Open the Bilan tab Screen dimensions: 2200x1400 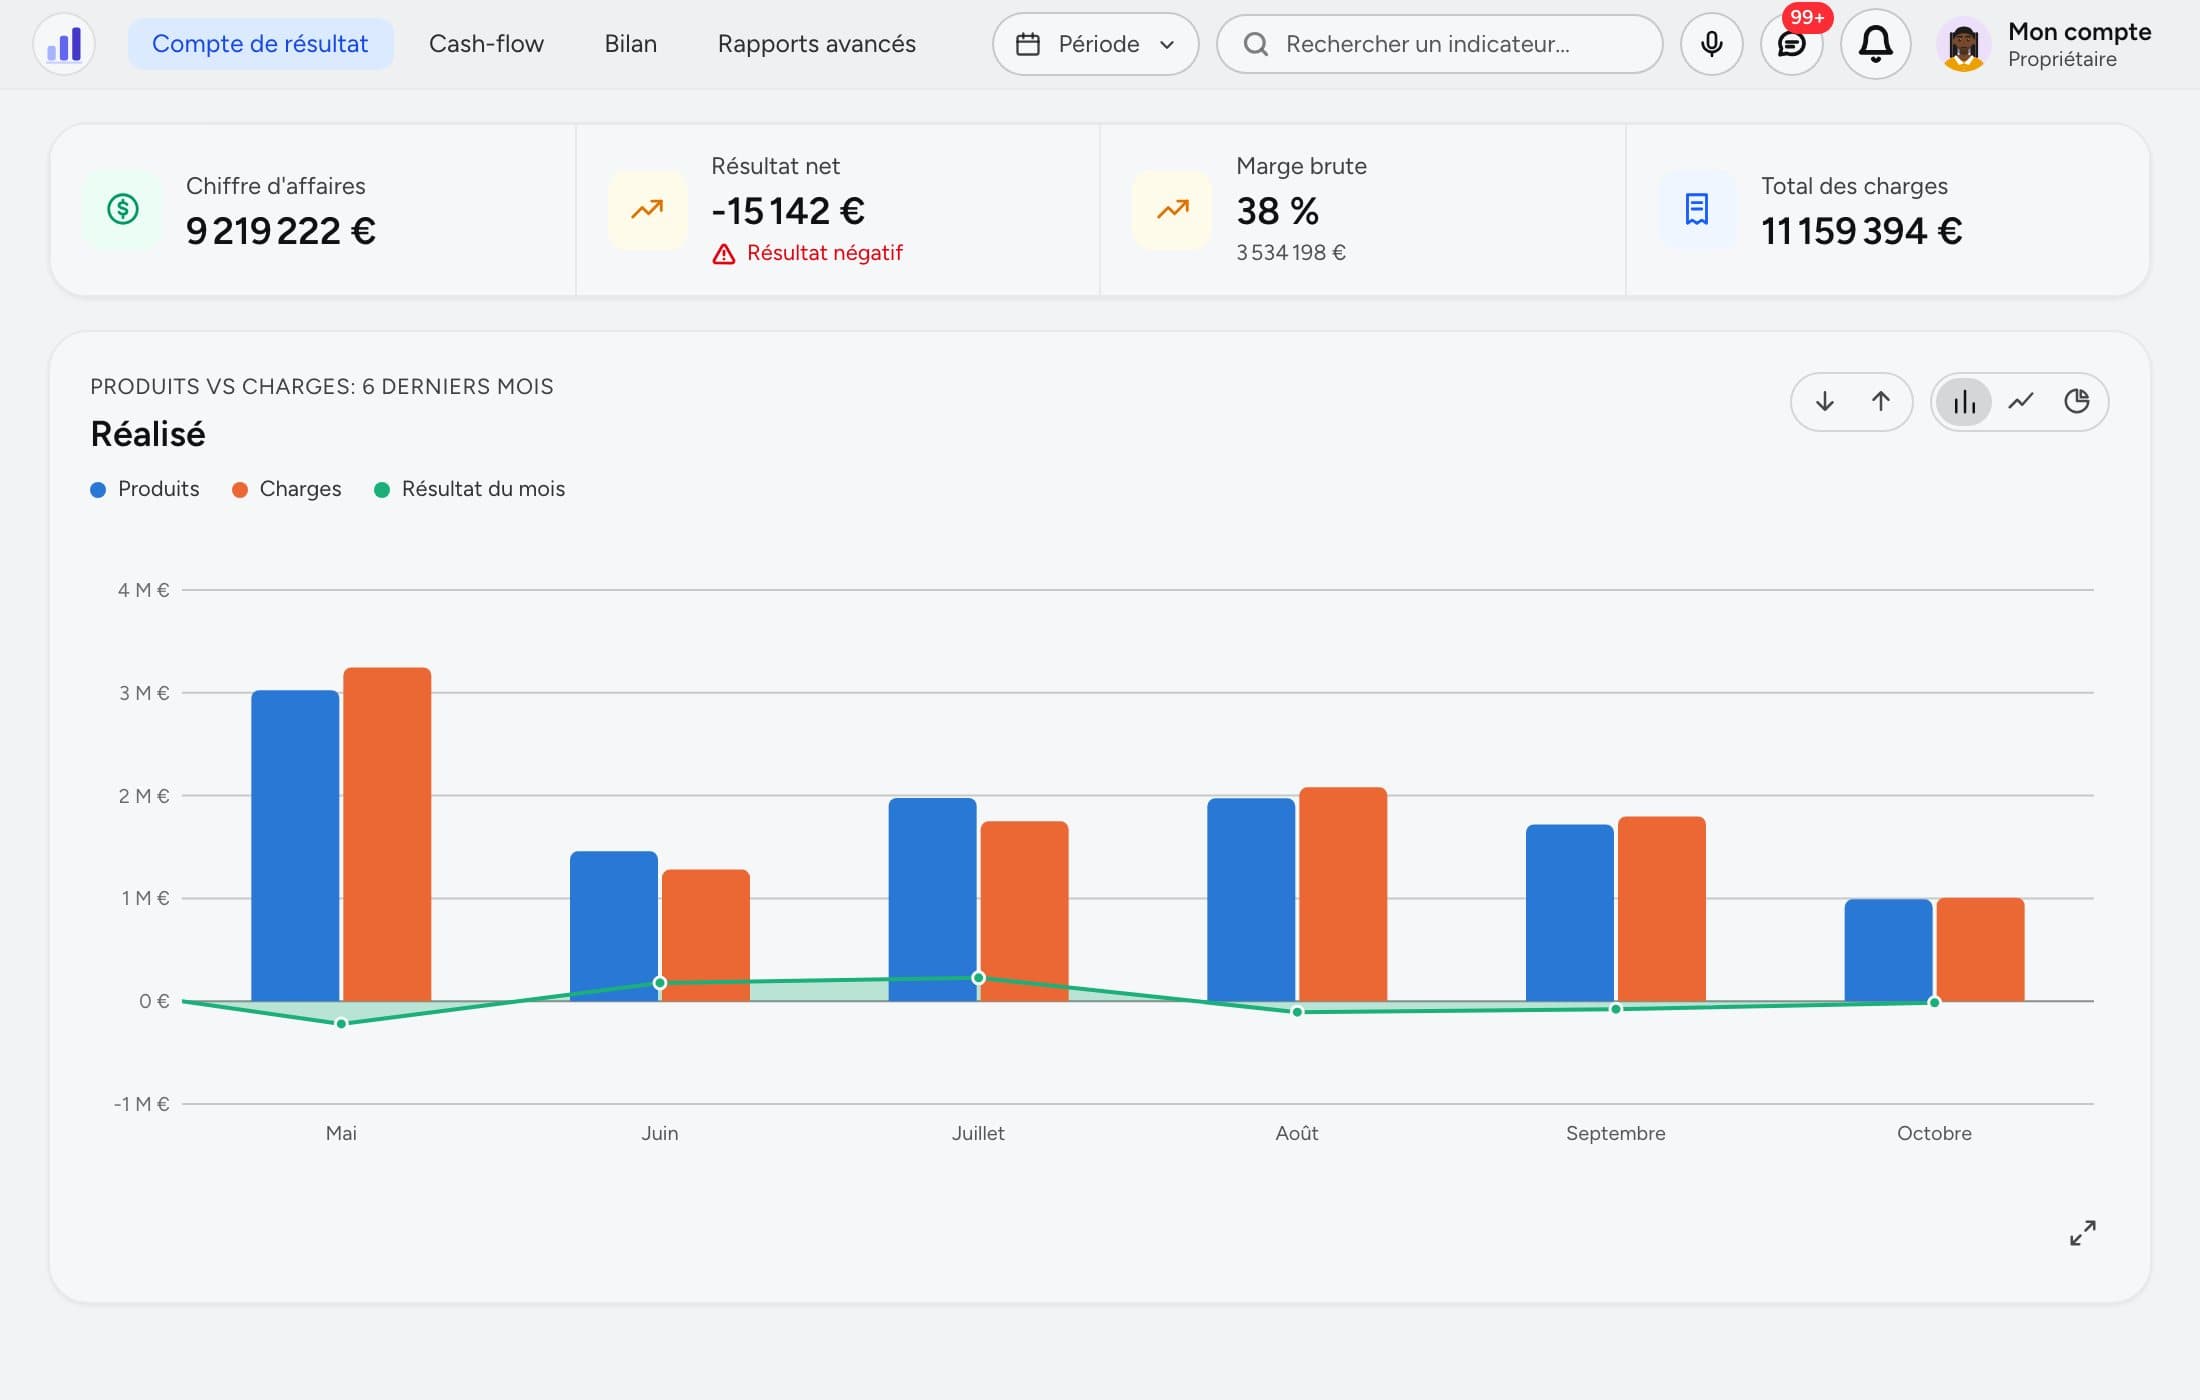630,44
